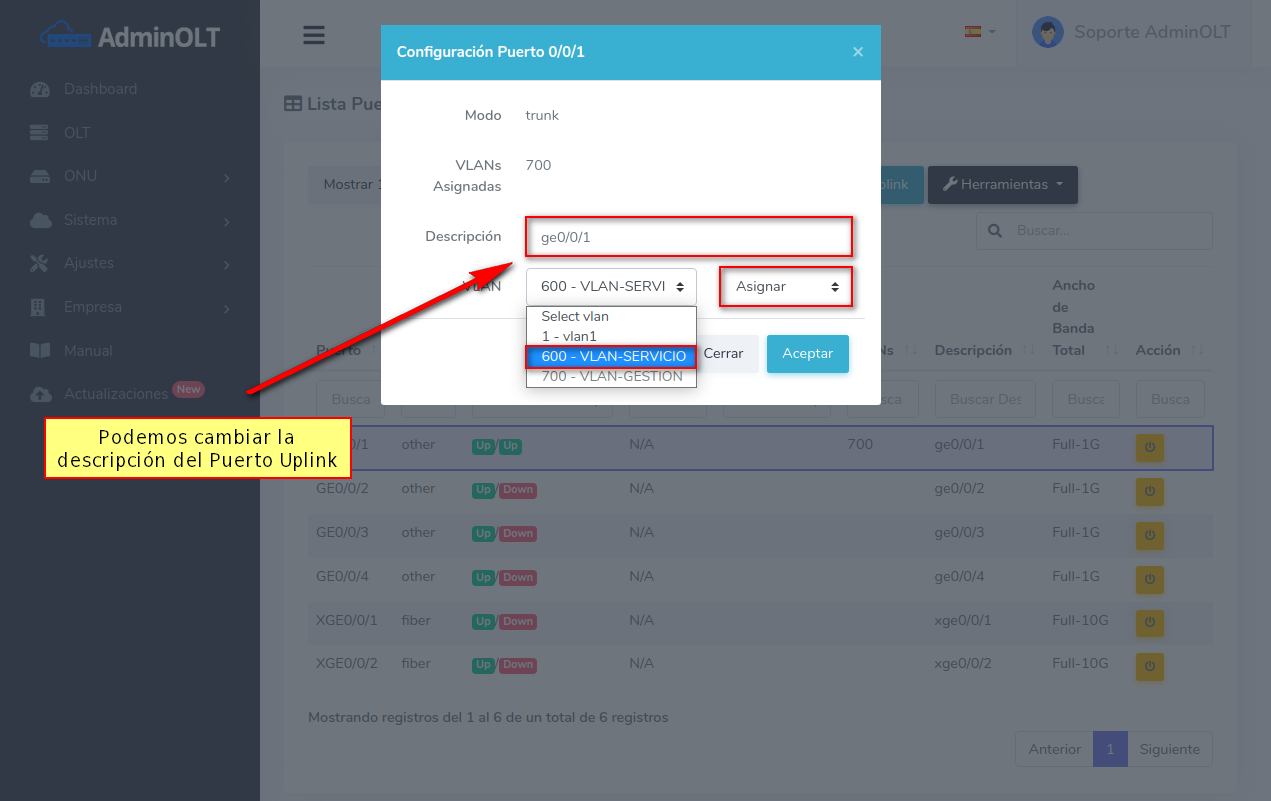Open the Spanish flag language dropdown
Image resolution: width=1271 pixels, height=801 pixels.
pos(979,32)
